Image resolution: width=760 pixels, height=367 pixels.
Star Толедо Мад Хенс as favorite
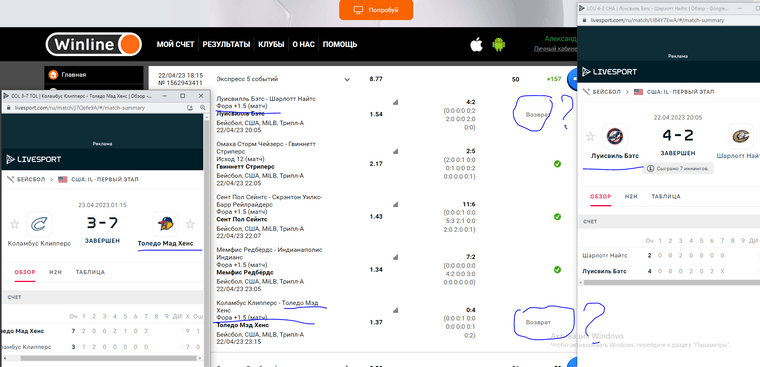[x=190, y=223]
